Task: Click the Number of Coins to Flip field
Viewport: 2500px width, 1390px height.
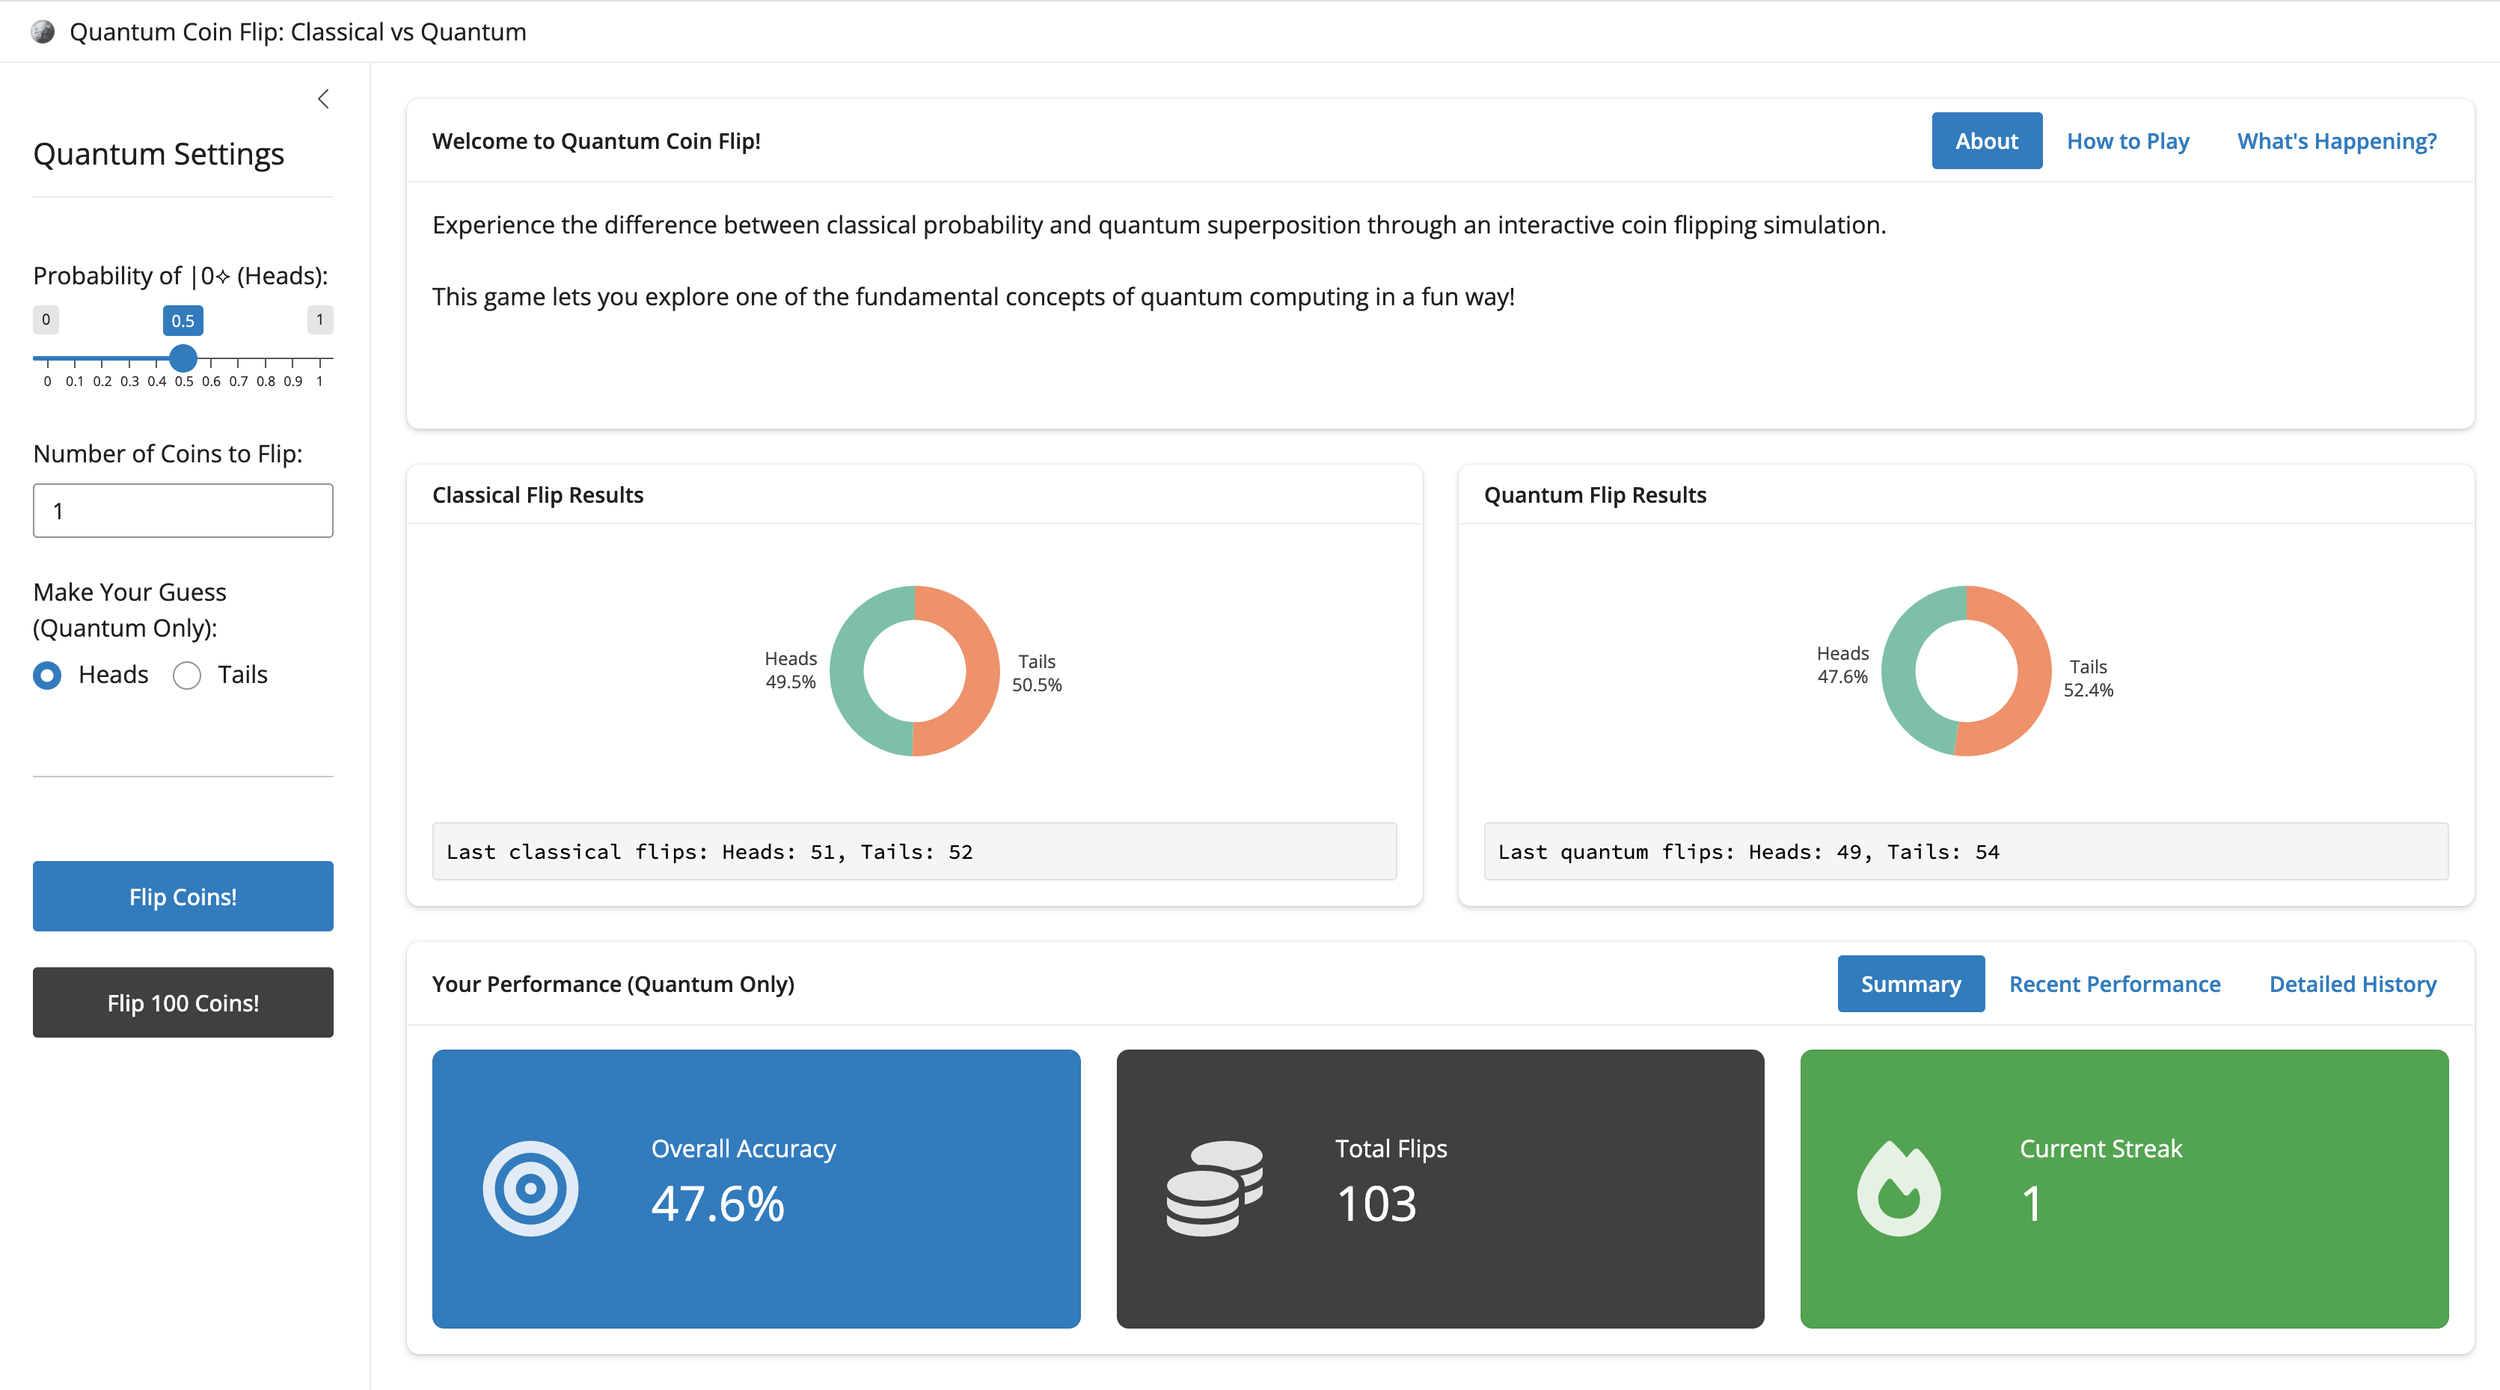Action: point(183,510)
